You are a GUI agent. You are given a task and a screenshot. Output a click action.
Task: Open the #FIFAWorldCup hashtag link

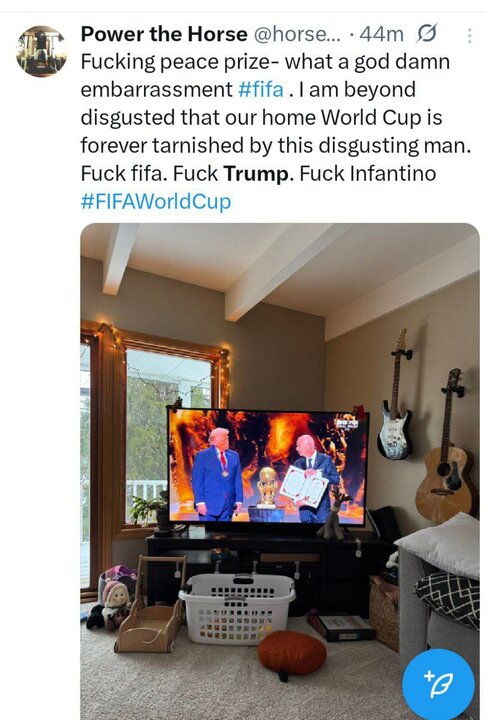156,202
